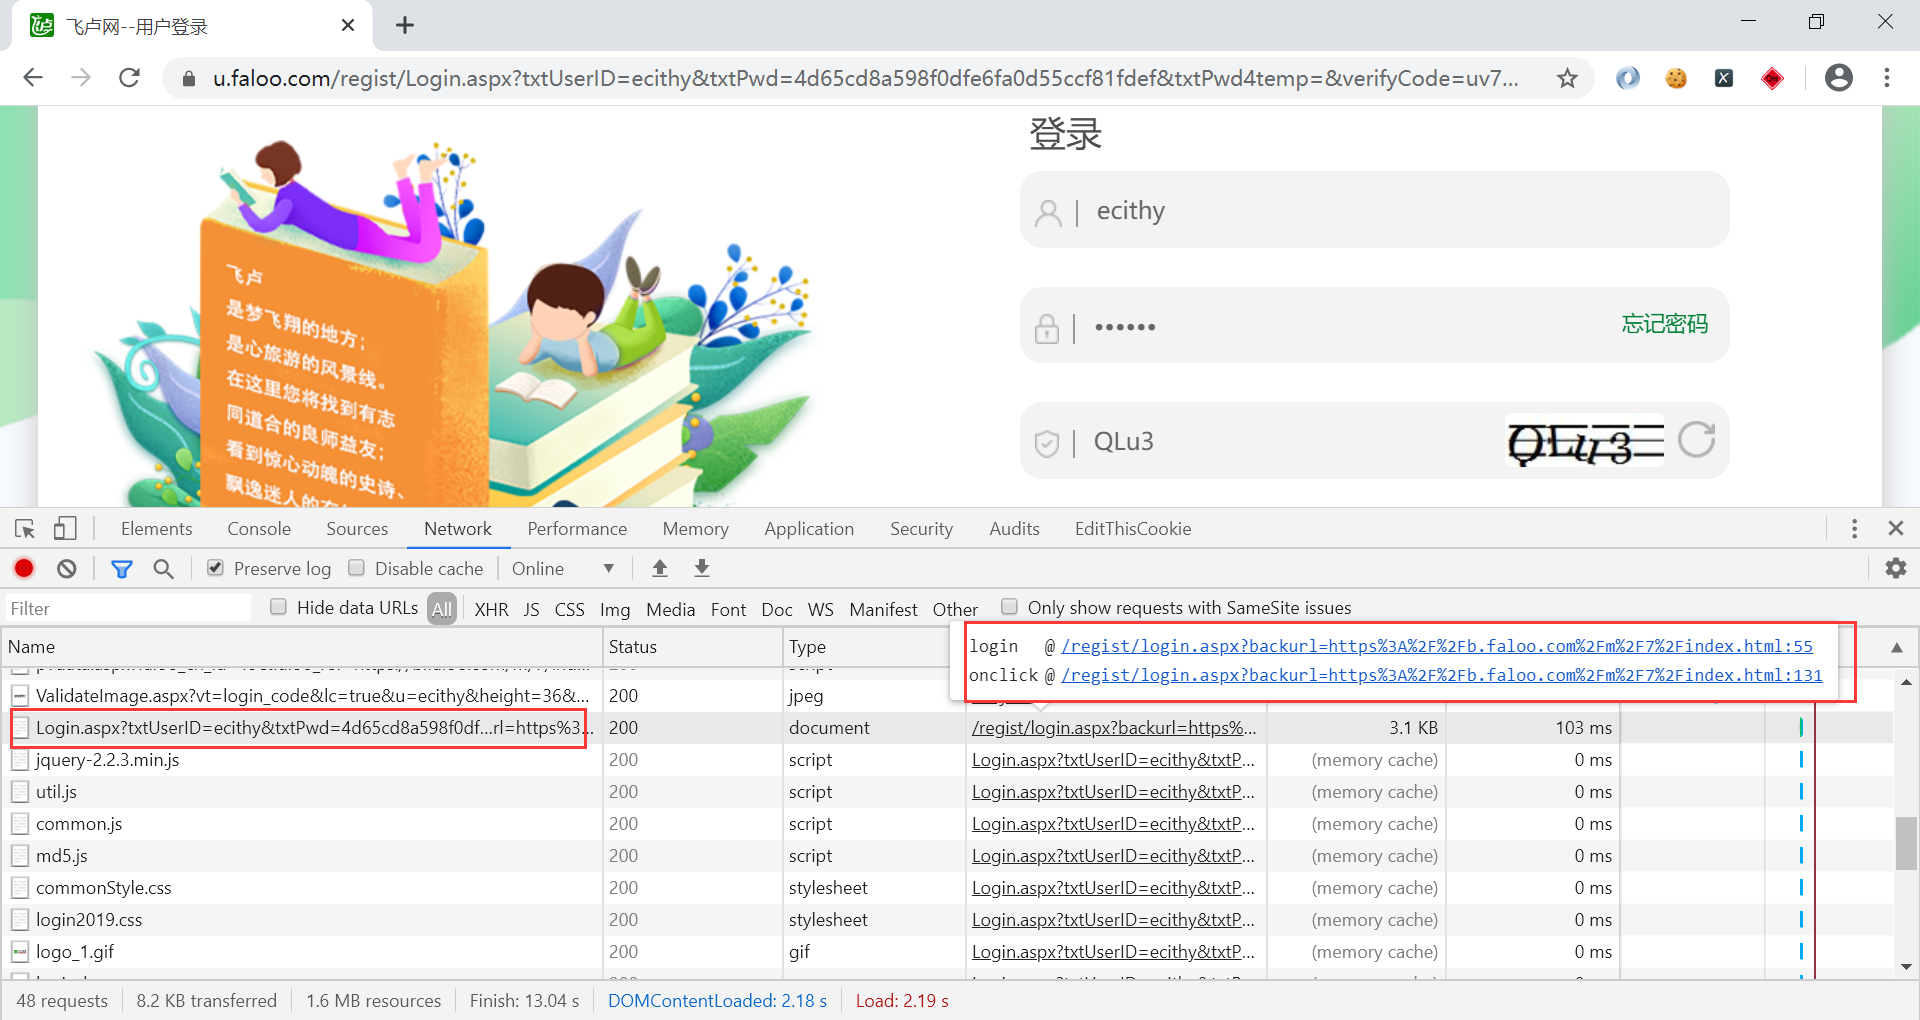Screen dimensions: 1920x1020
Task: Bookmark this page with the star icon
Action: (1567, 78)
